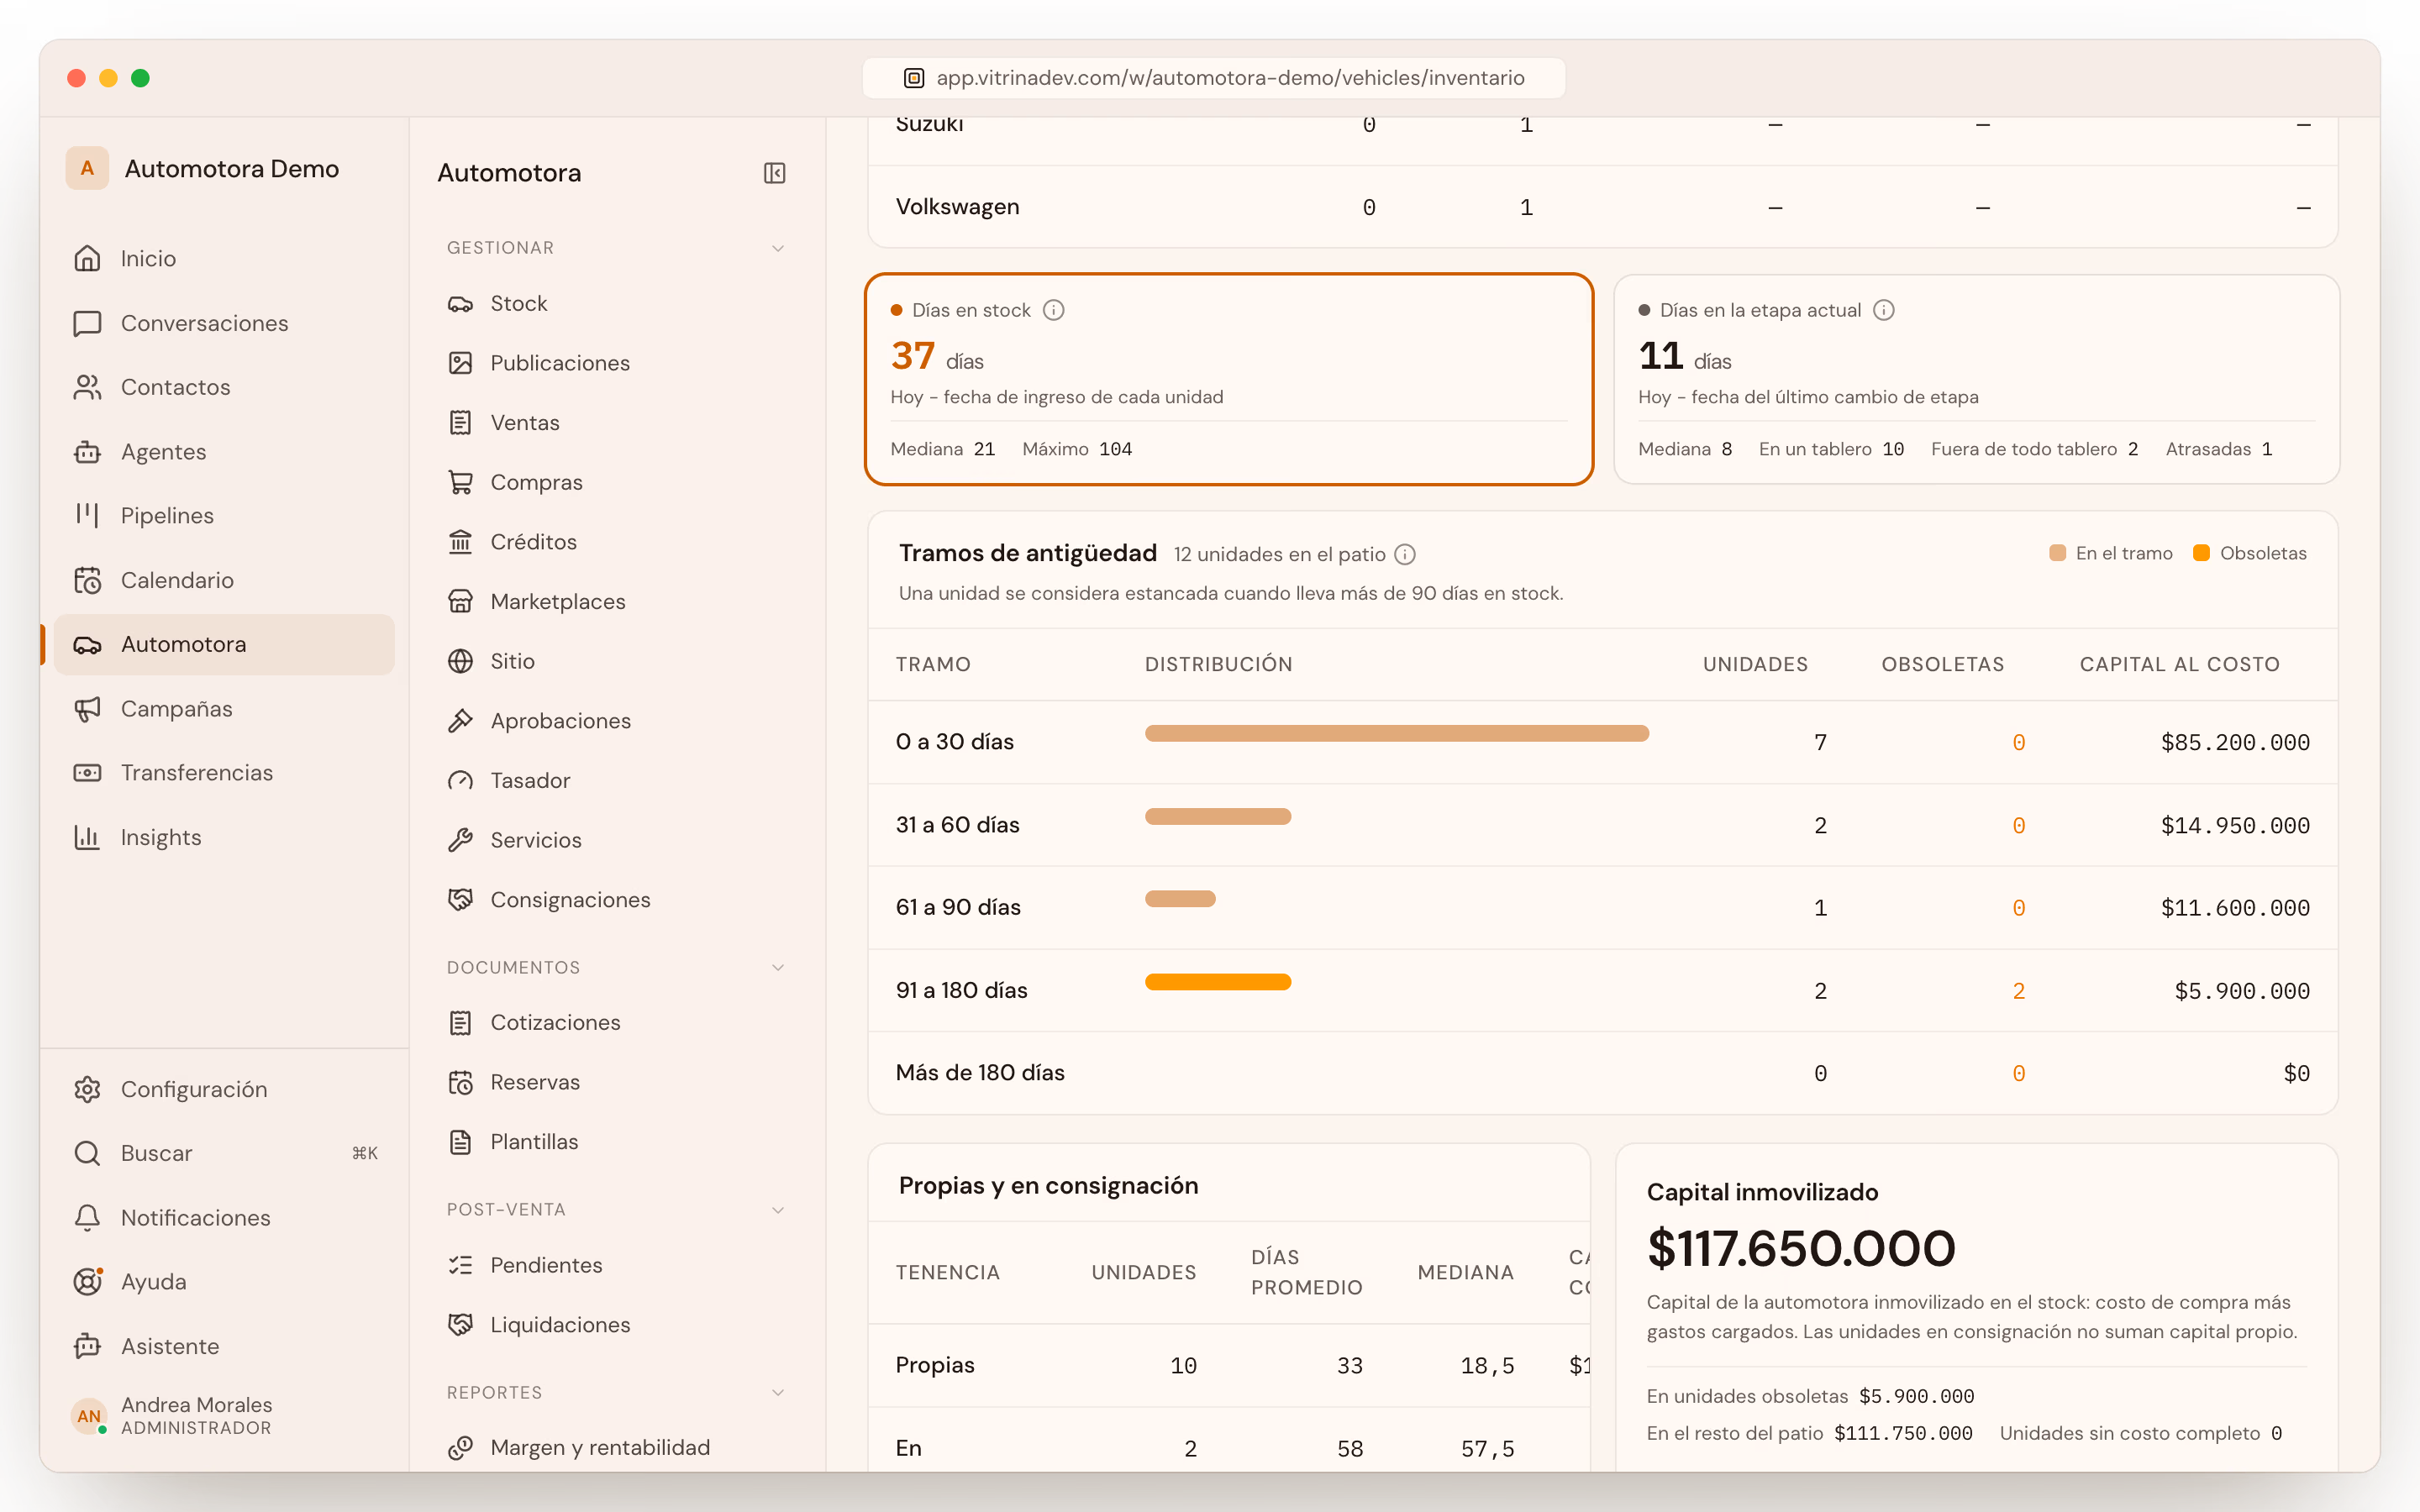2420x1512 pixels.
Task: Click the Tasador gauge icon
Action: (460, 781)
